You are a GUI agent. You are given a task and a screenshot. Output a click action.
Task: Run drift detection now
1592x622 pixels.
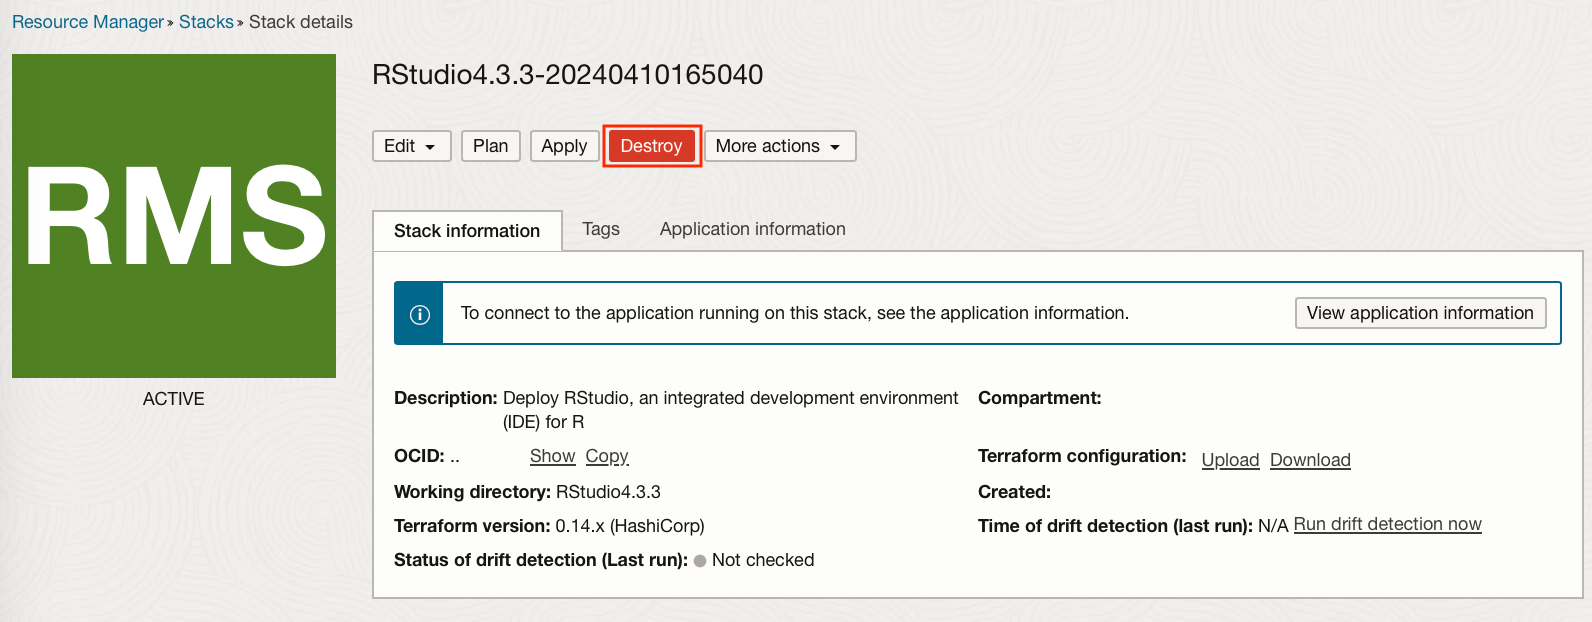(1388, 524)
